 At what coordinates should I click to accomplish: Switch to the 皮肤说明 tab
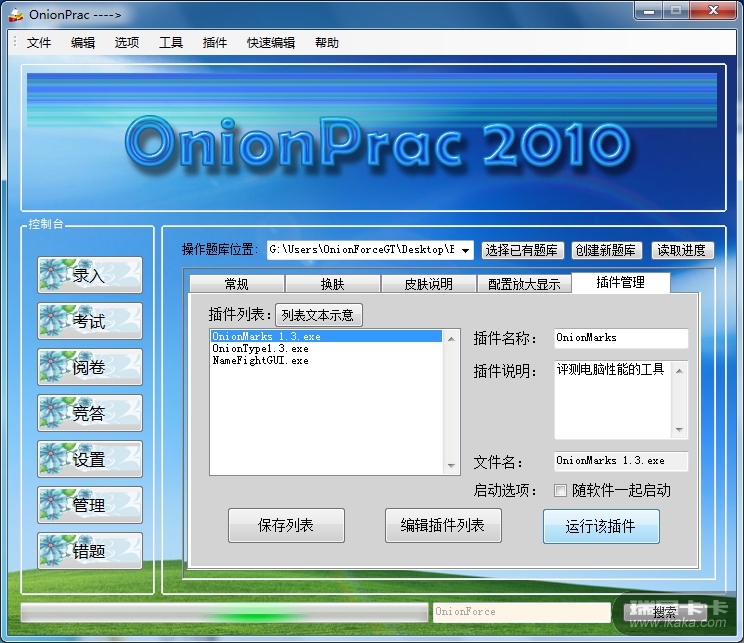click(x=428, y=284)
